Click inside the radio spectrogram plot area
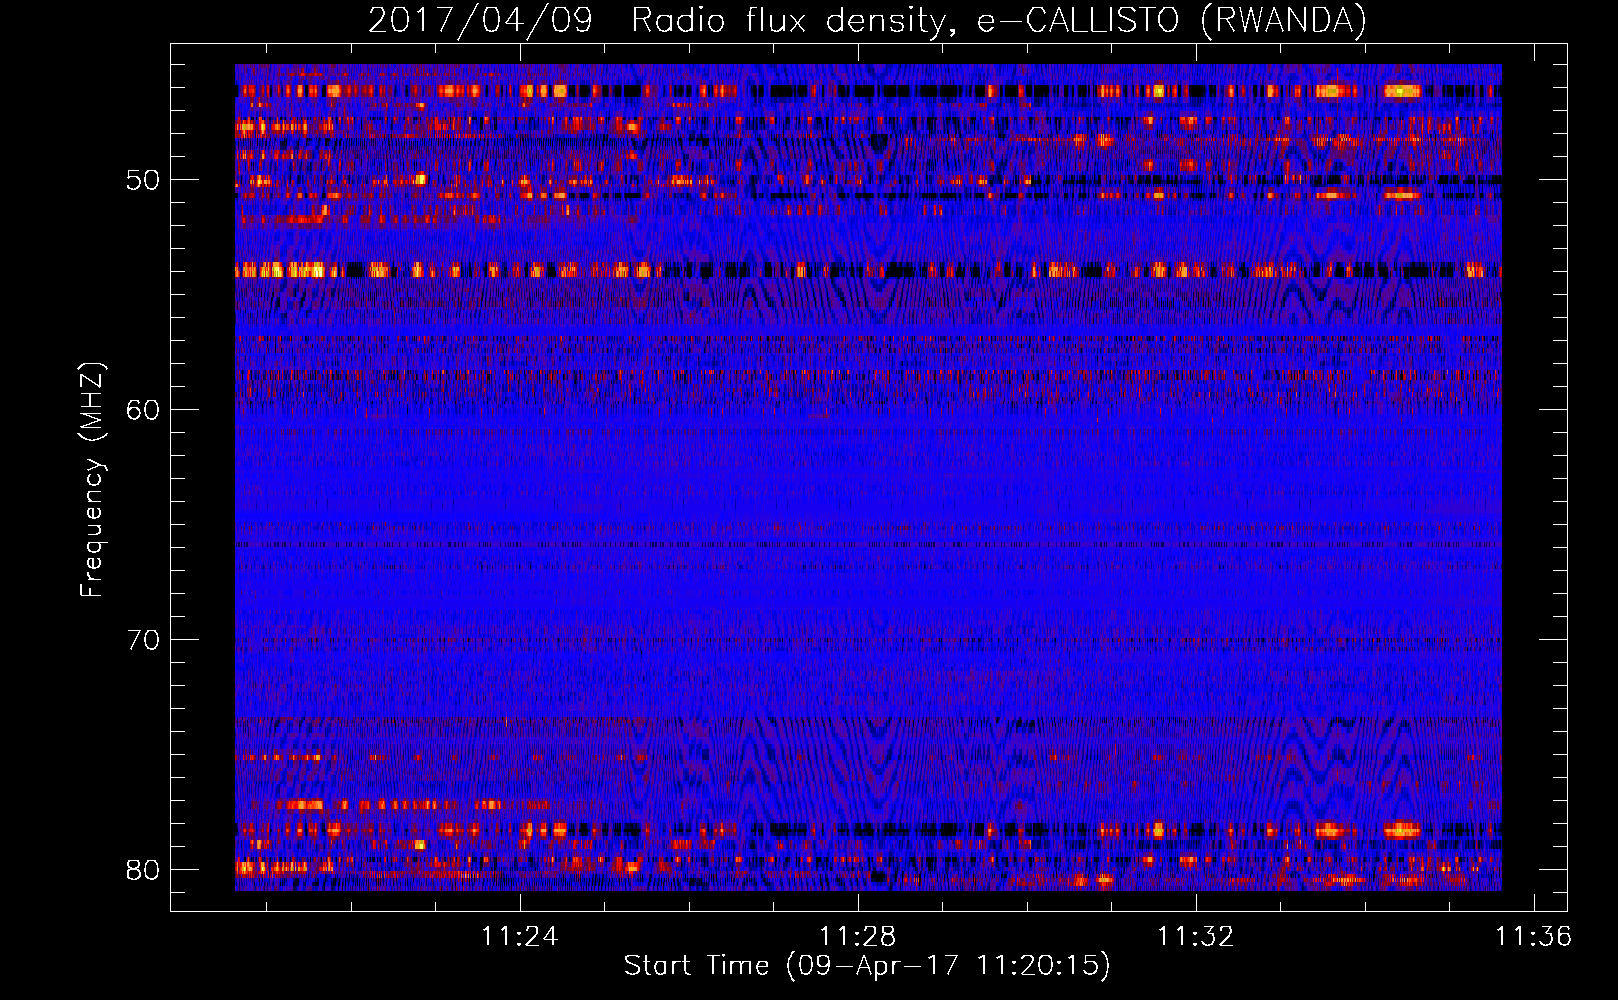 point(868,477)
